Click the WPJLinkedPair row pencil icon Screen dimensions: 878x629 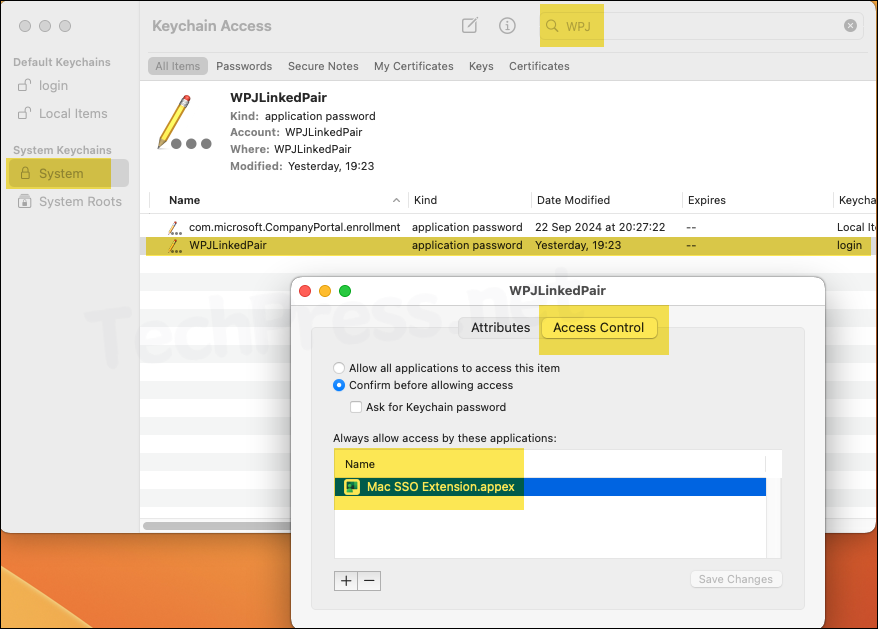tap(174, 246)
